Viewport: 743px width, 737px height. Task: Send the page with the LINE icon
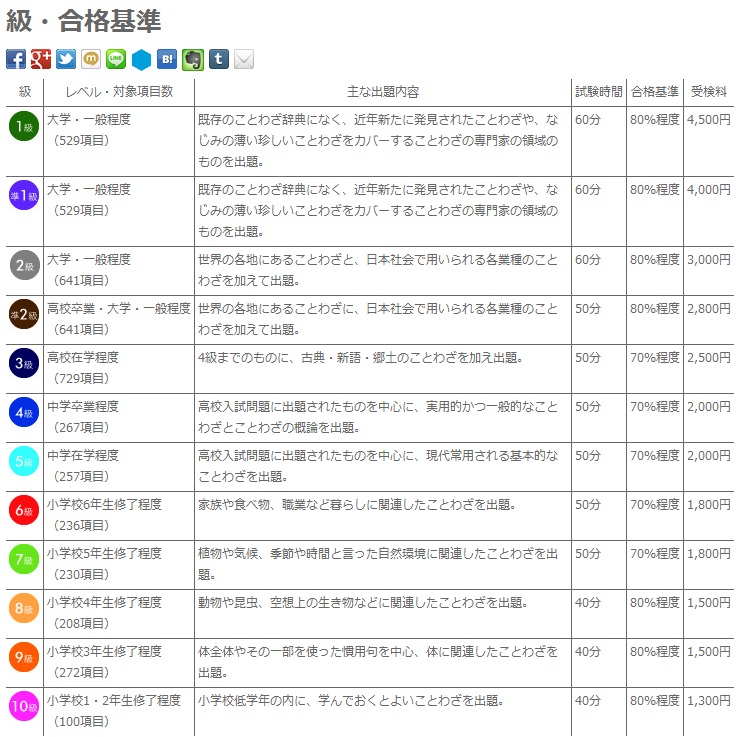coord(116,59)
